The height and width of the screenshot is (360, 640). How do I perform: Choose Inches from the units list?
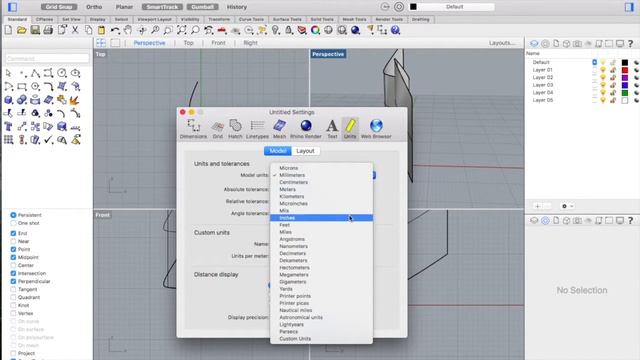(321, 218)
